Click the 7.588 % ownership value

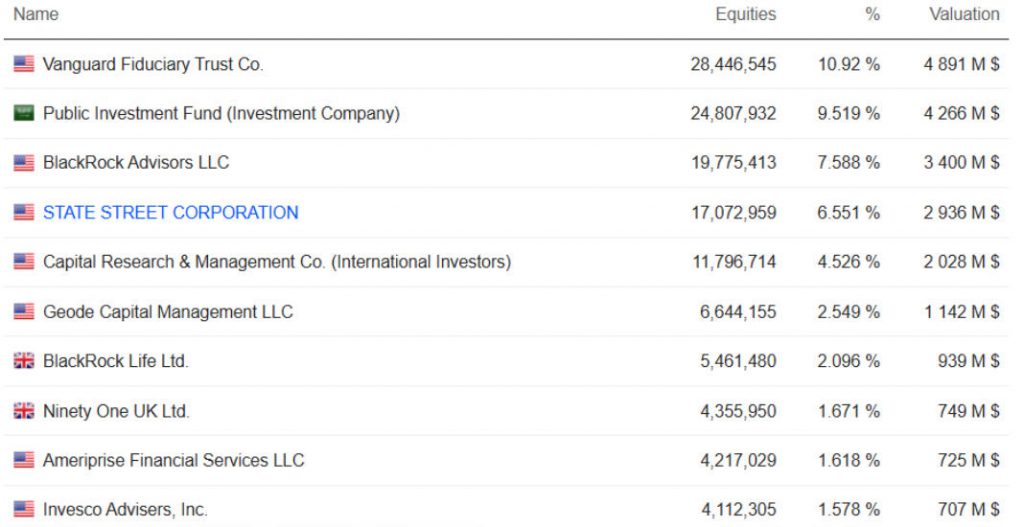[848, 163]
